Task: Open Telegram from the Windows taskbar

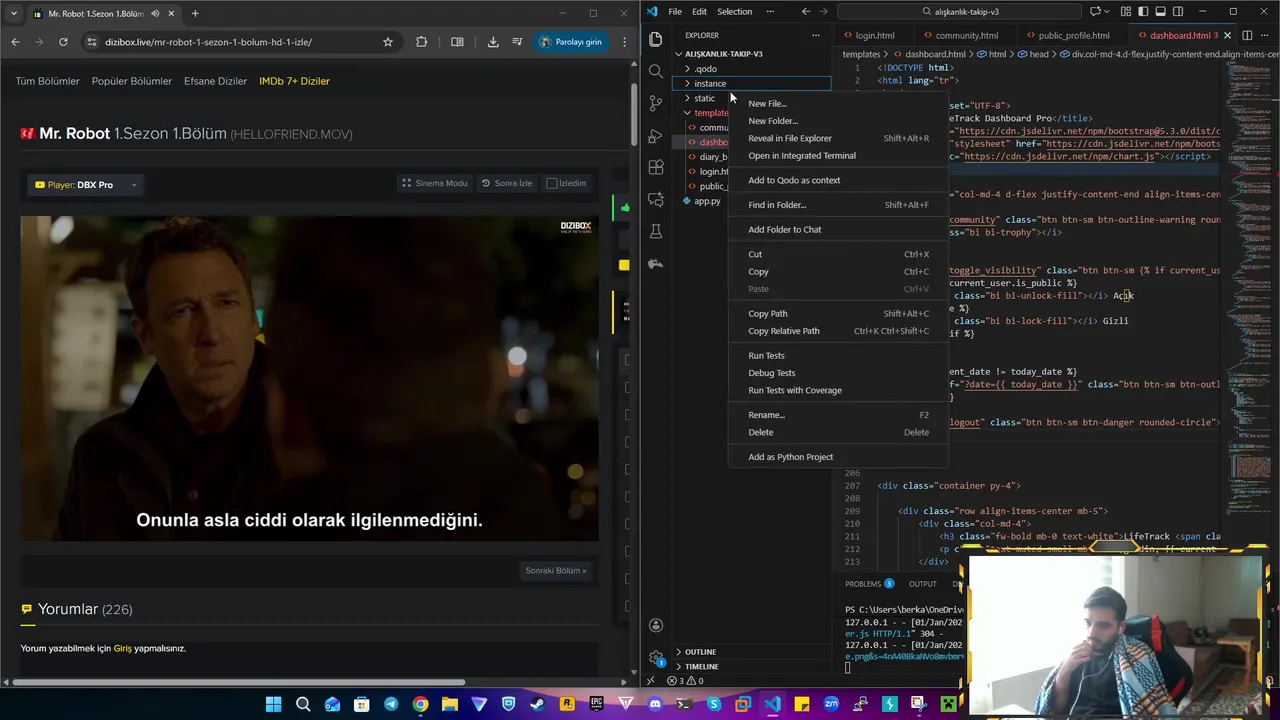Action: click(391, 704)
